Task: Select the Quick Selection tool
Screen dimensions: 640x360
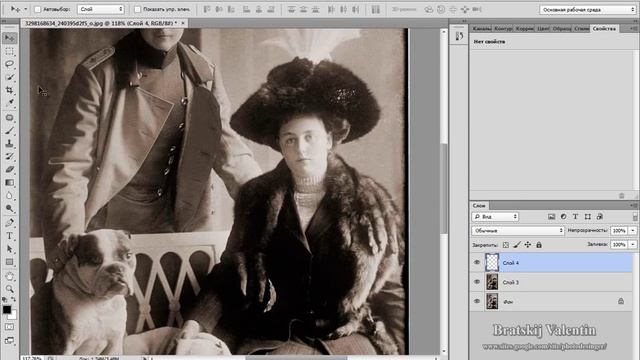Action: pos(9,77)
